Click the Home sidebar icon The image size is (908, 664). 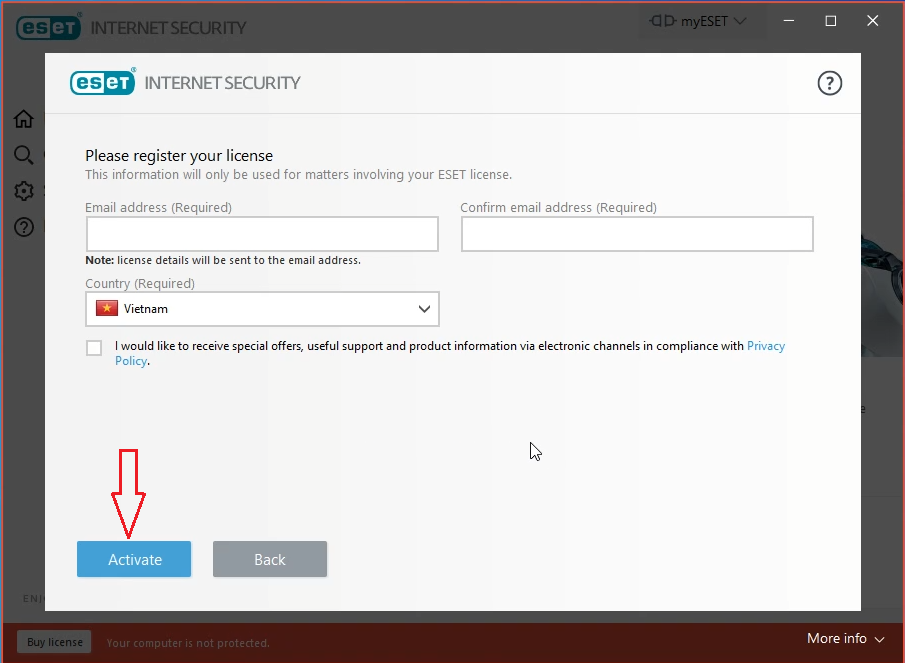click(24, 119)
